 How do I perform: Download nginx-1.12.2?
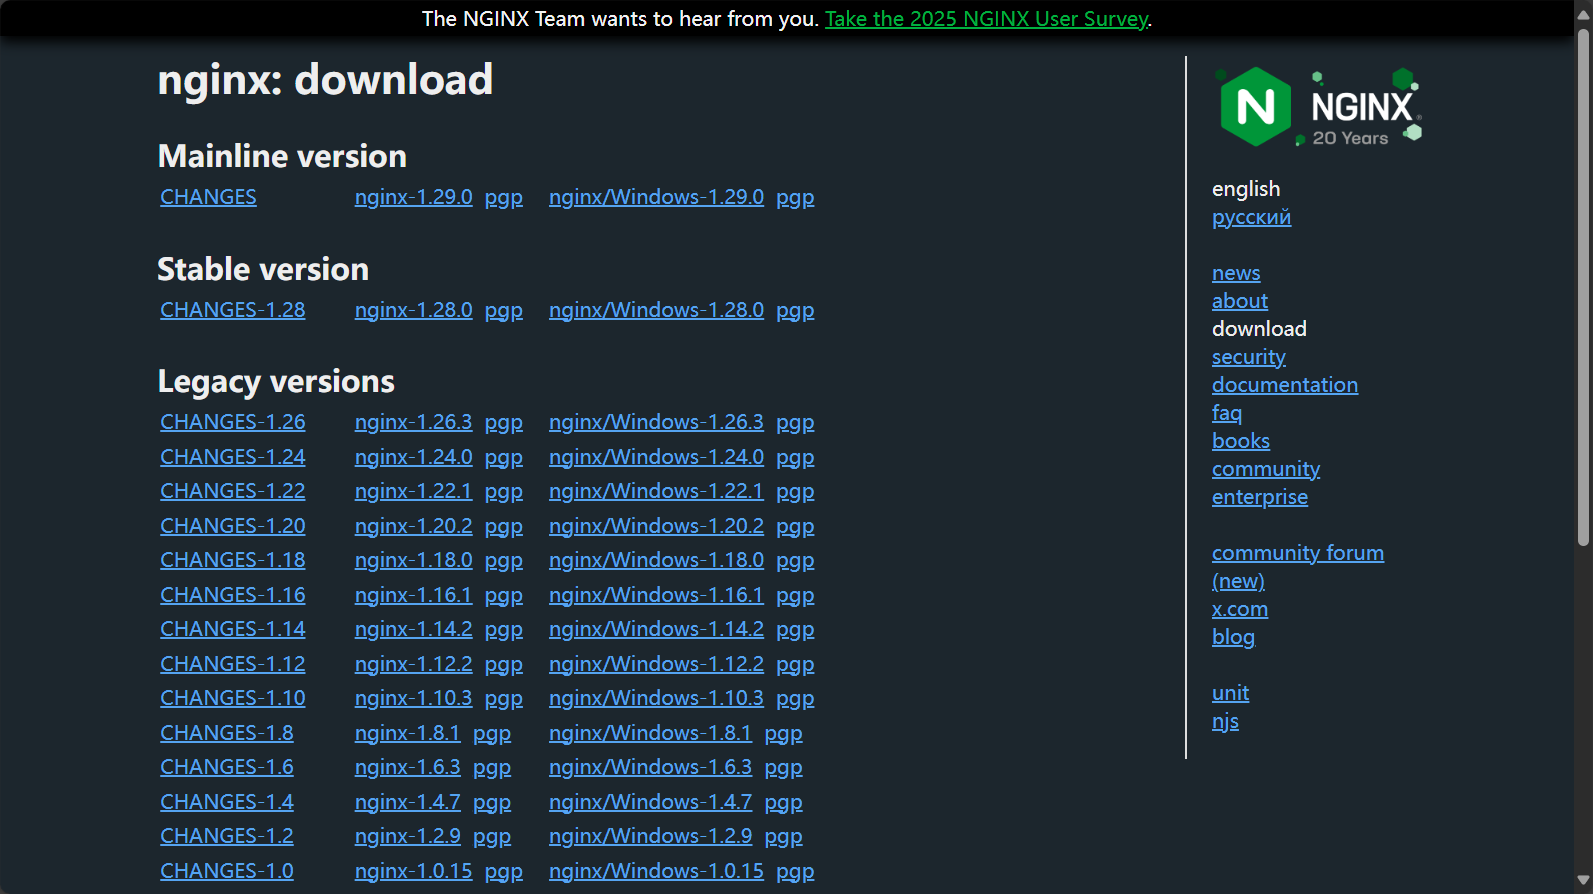pos(413,664)
